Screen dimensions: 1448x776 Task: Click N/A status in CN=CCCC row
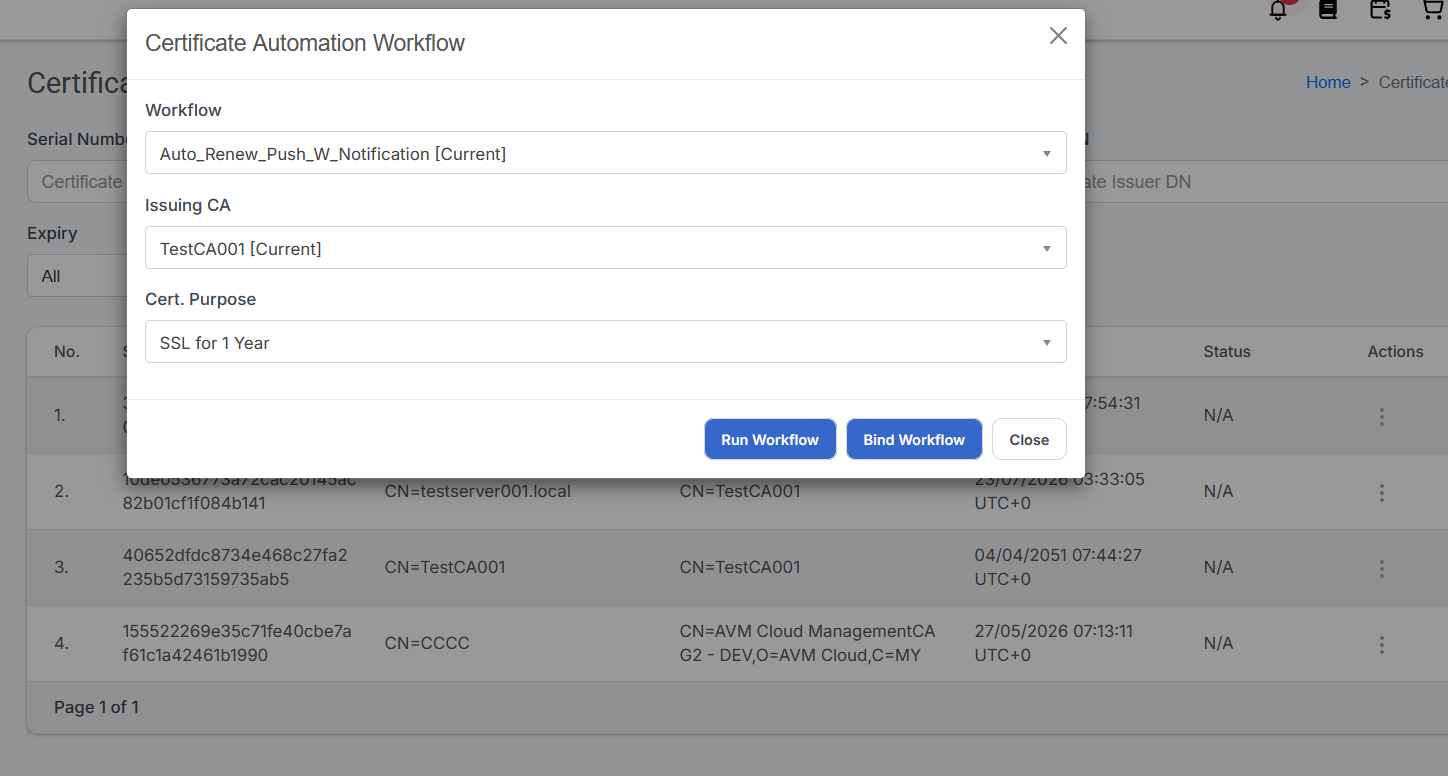point(1218,643)
